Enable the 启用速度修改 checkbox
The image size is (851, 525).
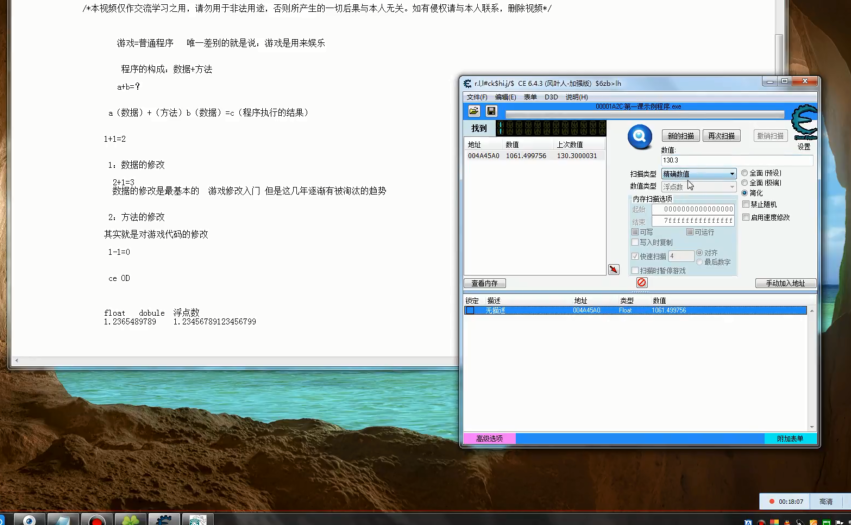tap(744, 217)
